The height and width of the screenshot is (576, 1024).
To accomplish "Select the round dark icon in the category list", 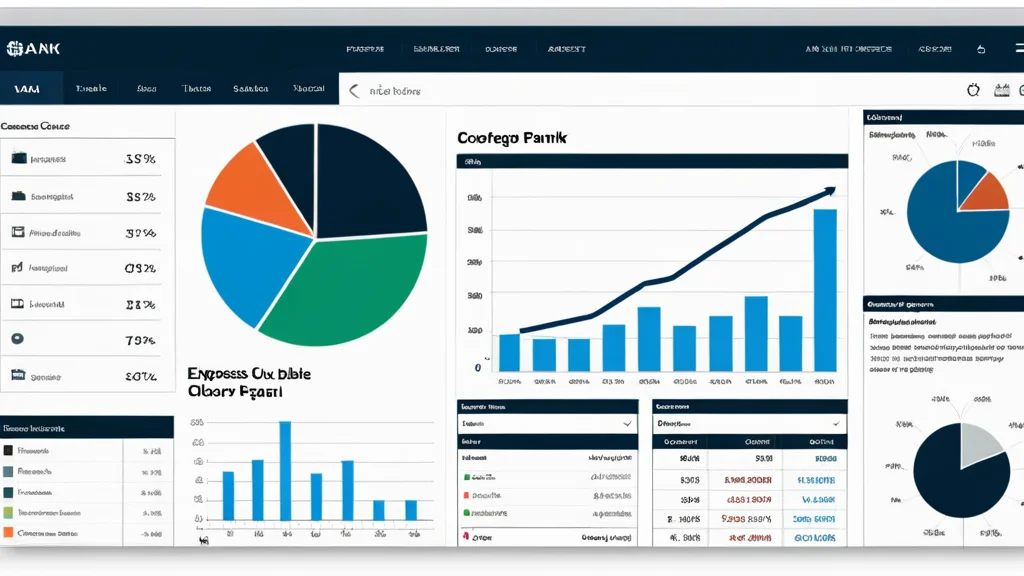I will pyautogui.click(x=18, y=338).
